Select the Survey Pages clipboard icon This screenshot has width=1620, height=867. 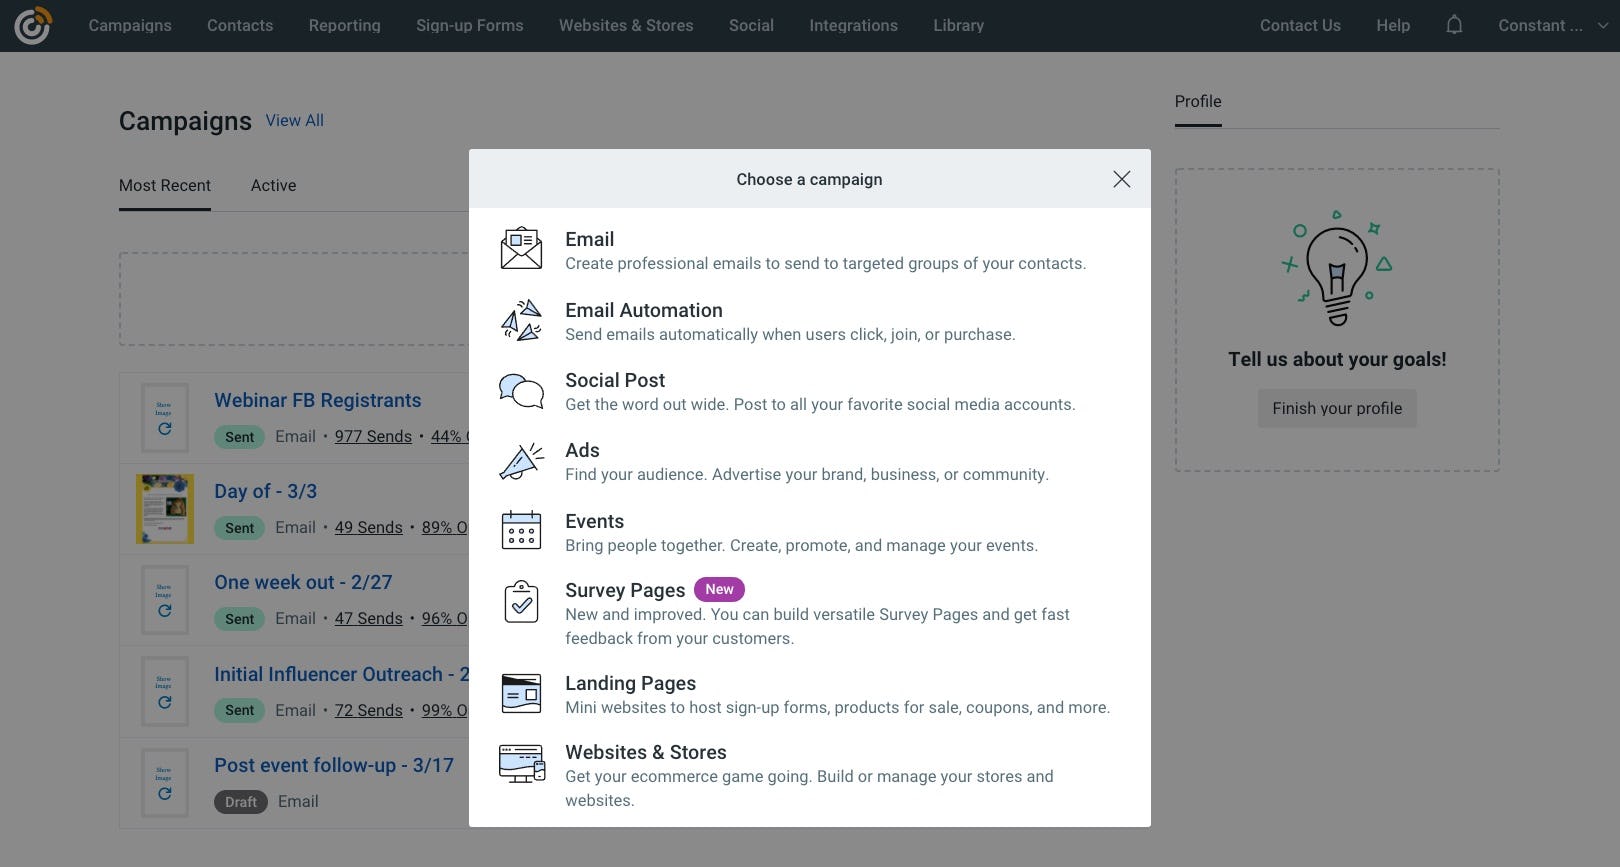(x=521, y=601)
